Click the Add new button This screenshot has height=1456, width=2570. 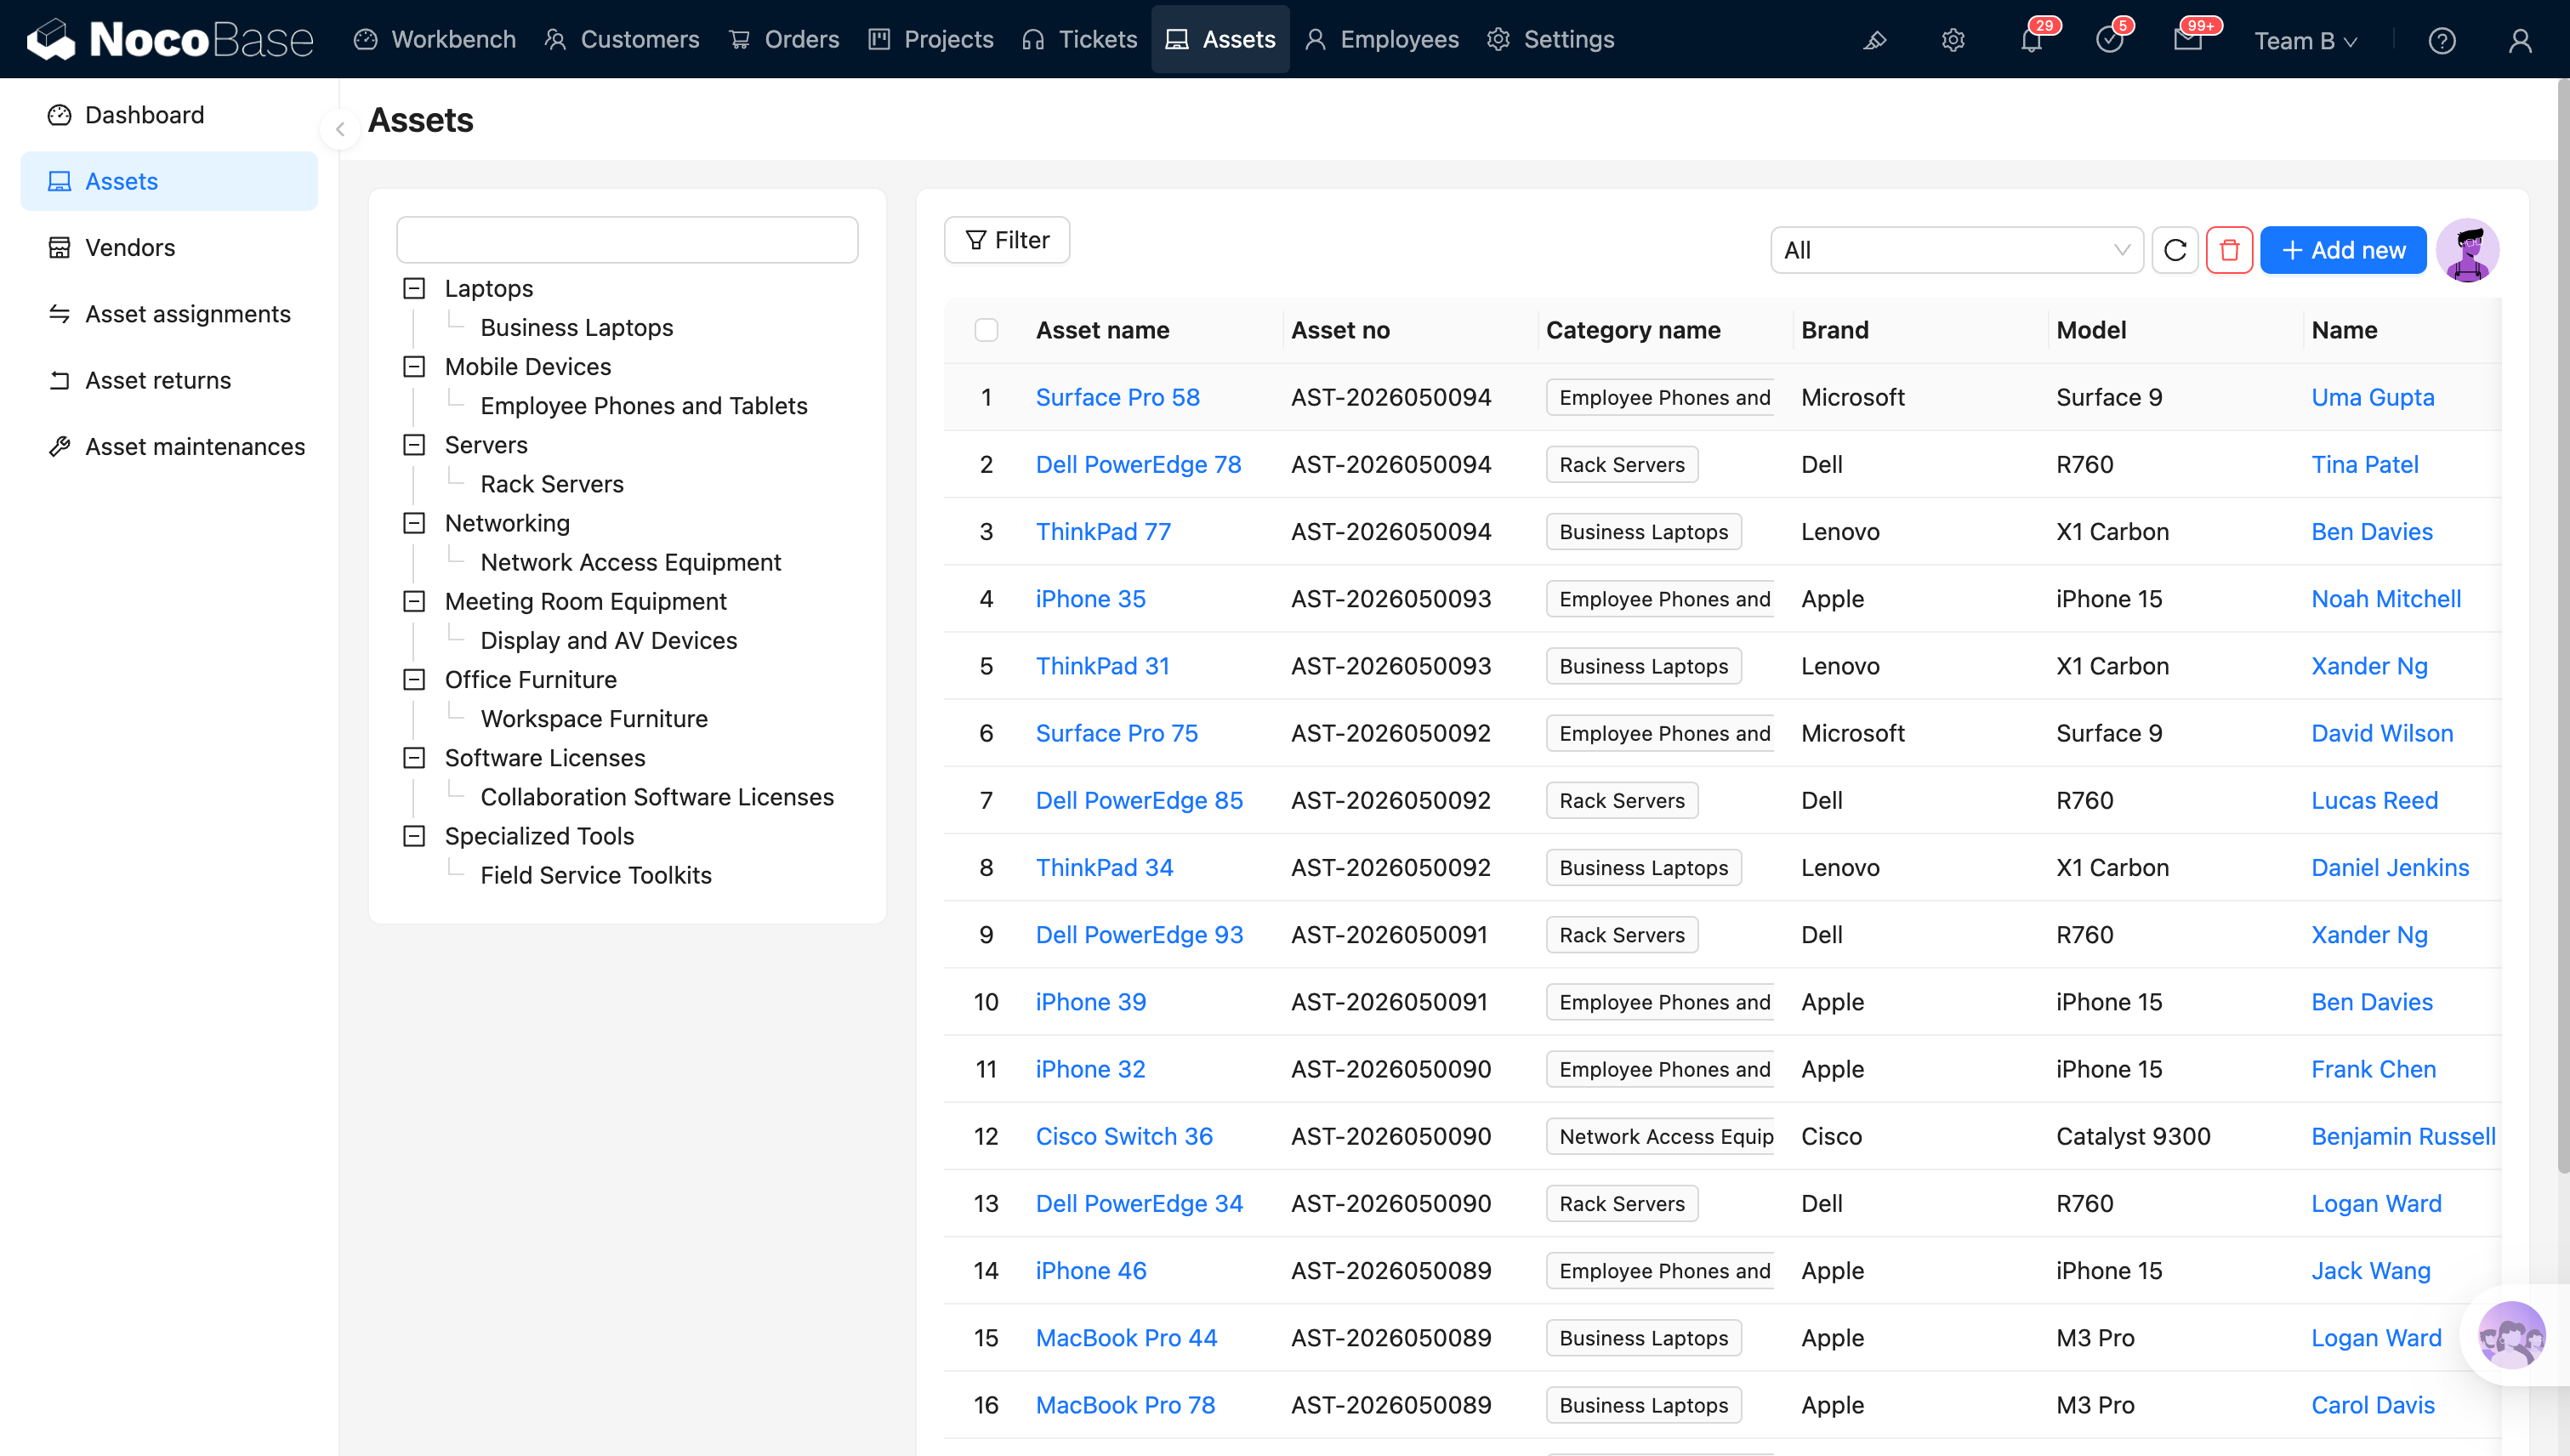[x=2343, y=250]
